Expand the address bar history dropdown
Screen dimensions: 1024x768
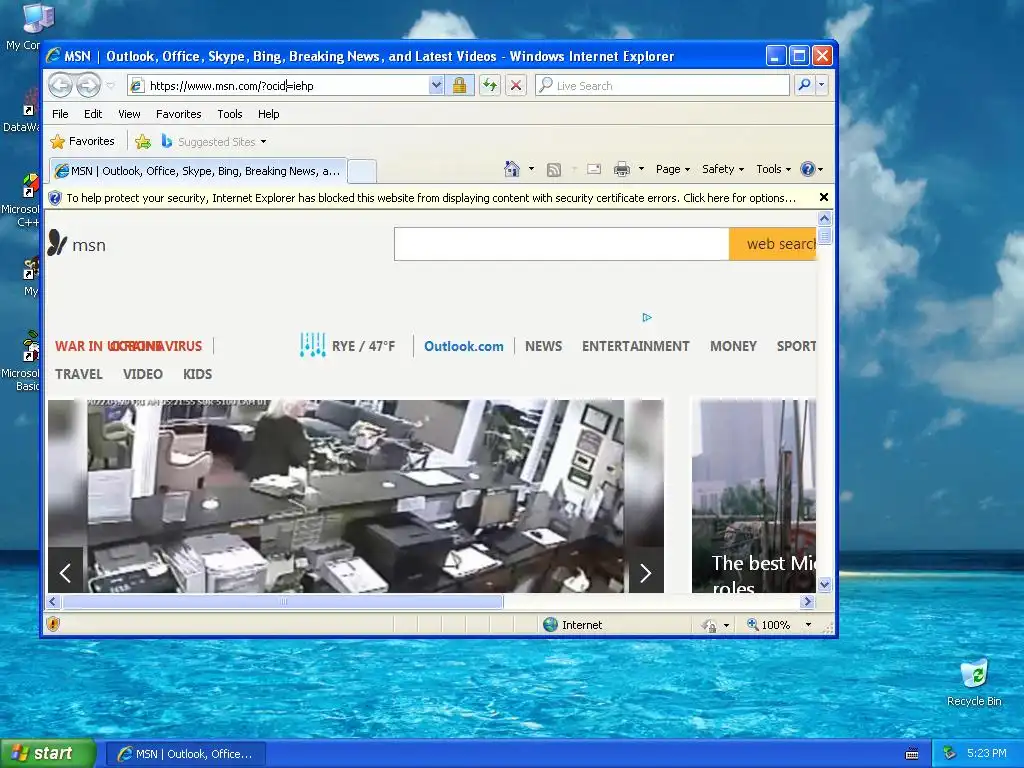click(436, 86)
